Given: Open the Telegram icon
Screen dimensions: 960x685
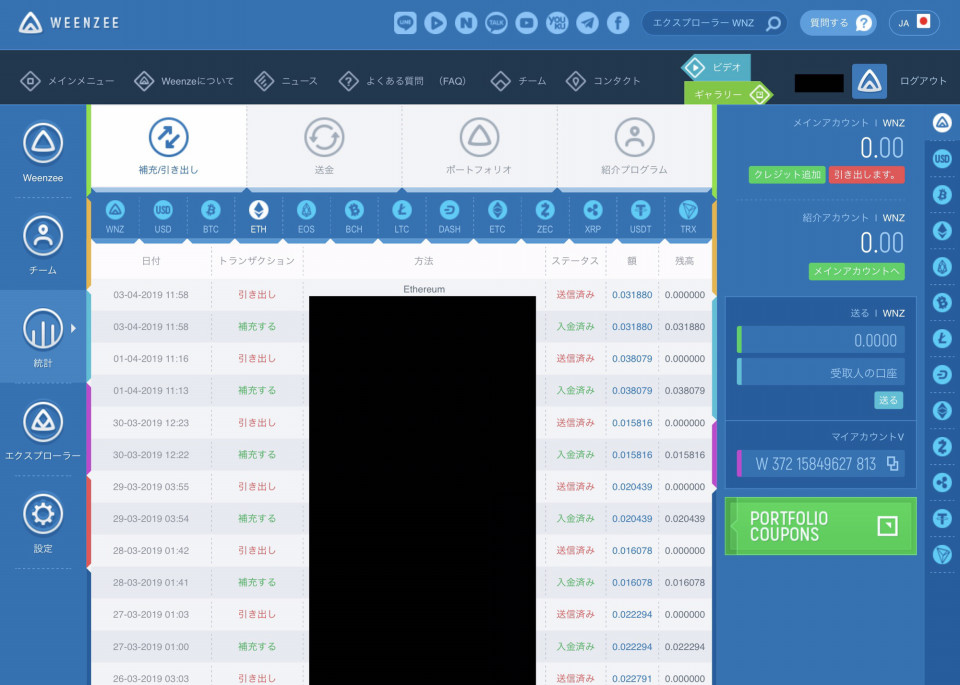Looking at the screenshot, I should [587, 23].
